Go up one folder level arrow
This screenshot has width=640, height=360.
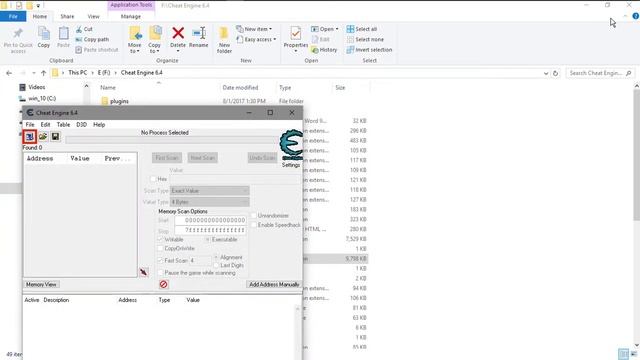[43, 73]
